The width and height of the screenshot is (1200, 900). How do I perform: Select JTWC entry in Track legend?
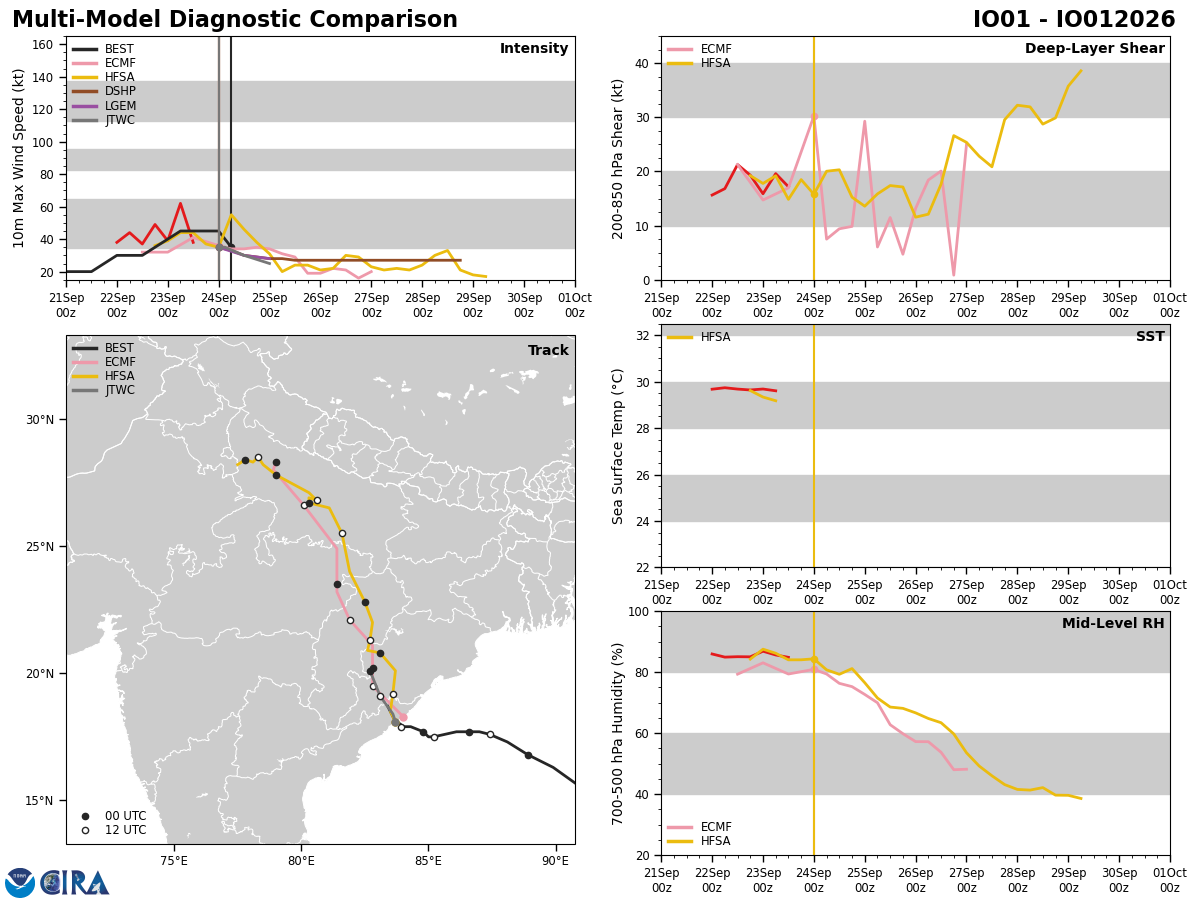(x=104, y=390)
